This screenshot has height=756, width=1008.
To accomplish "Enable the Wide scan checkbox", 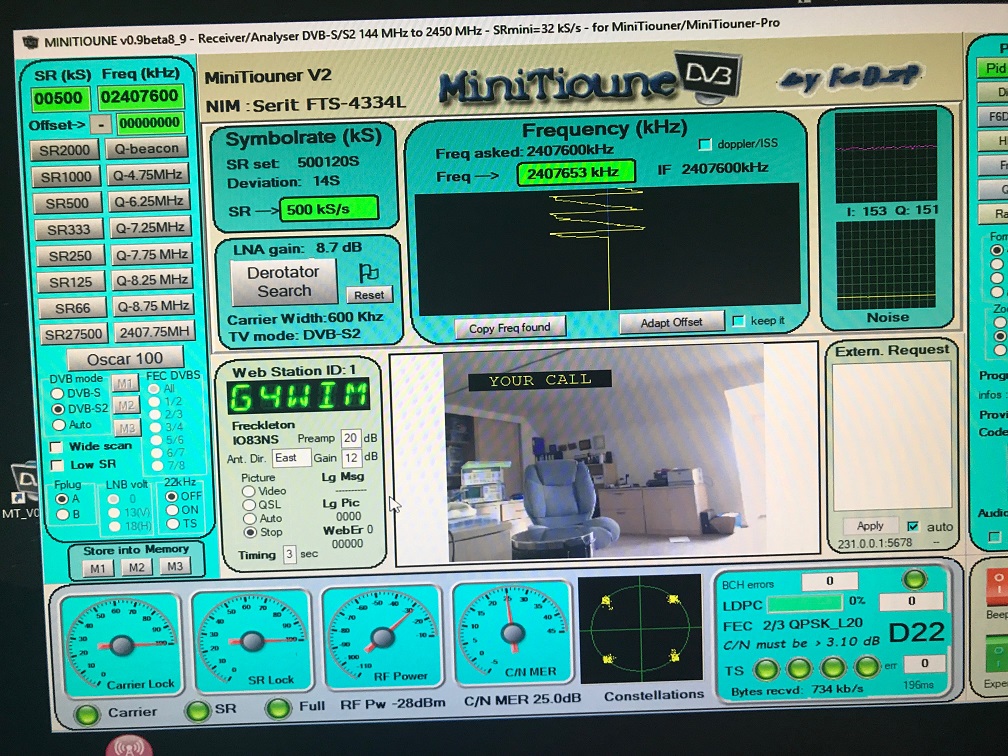I will (57, 447).
